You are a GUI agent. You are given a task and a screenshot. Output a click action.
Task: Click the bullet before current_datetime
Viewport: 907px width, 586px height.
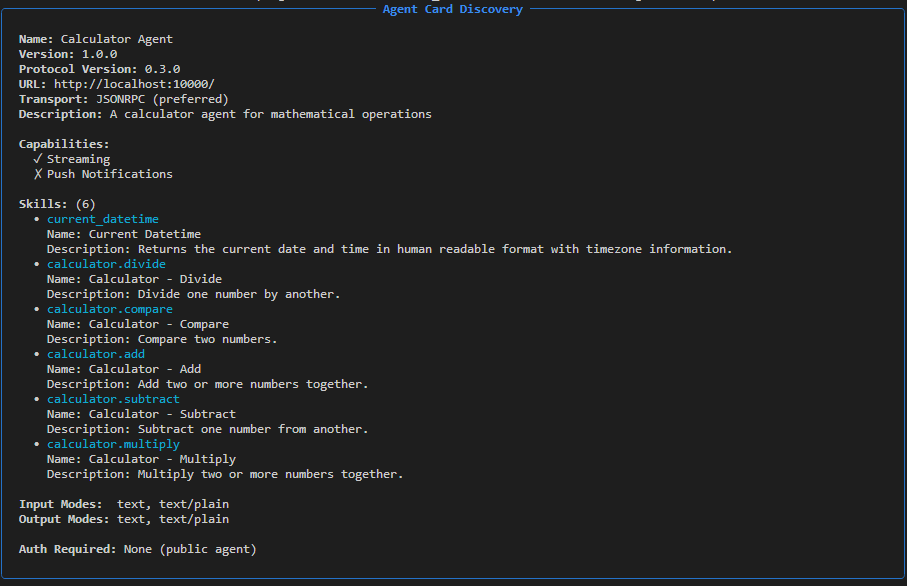pos(37,219)
